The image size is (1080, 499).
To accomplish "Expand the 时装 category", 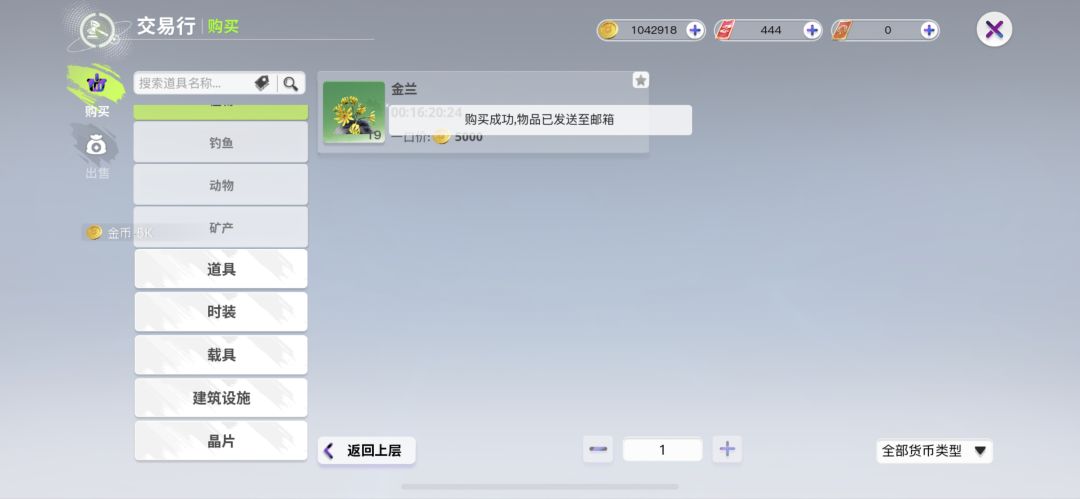I will tap(221, 312).
